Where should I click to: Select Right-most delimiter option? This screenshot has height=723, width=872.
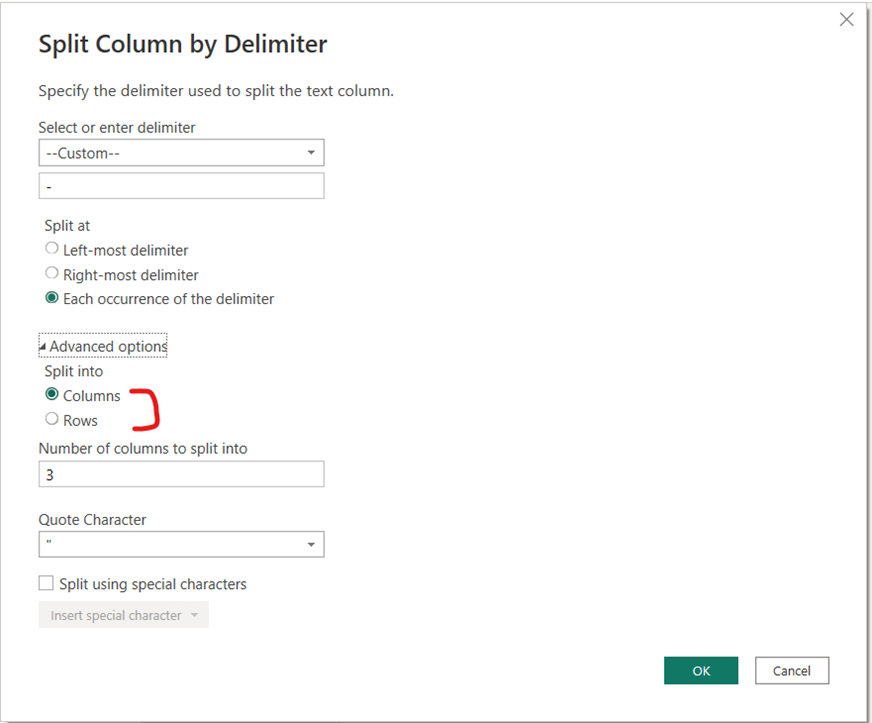pos(51,273)
